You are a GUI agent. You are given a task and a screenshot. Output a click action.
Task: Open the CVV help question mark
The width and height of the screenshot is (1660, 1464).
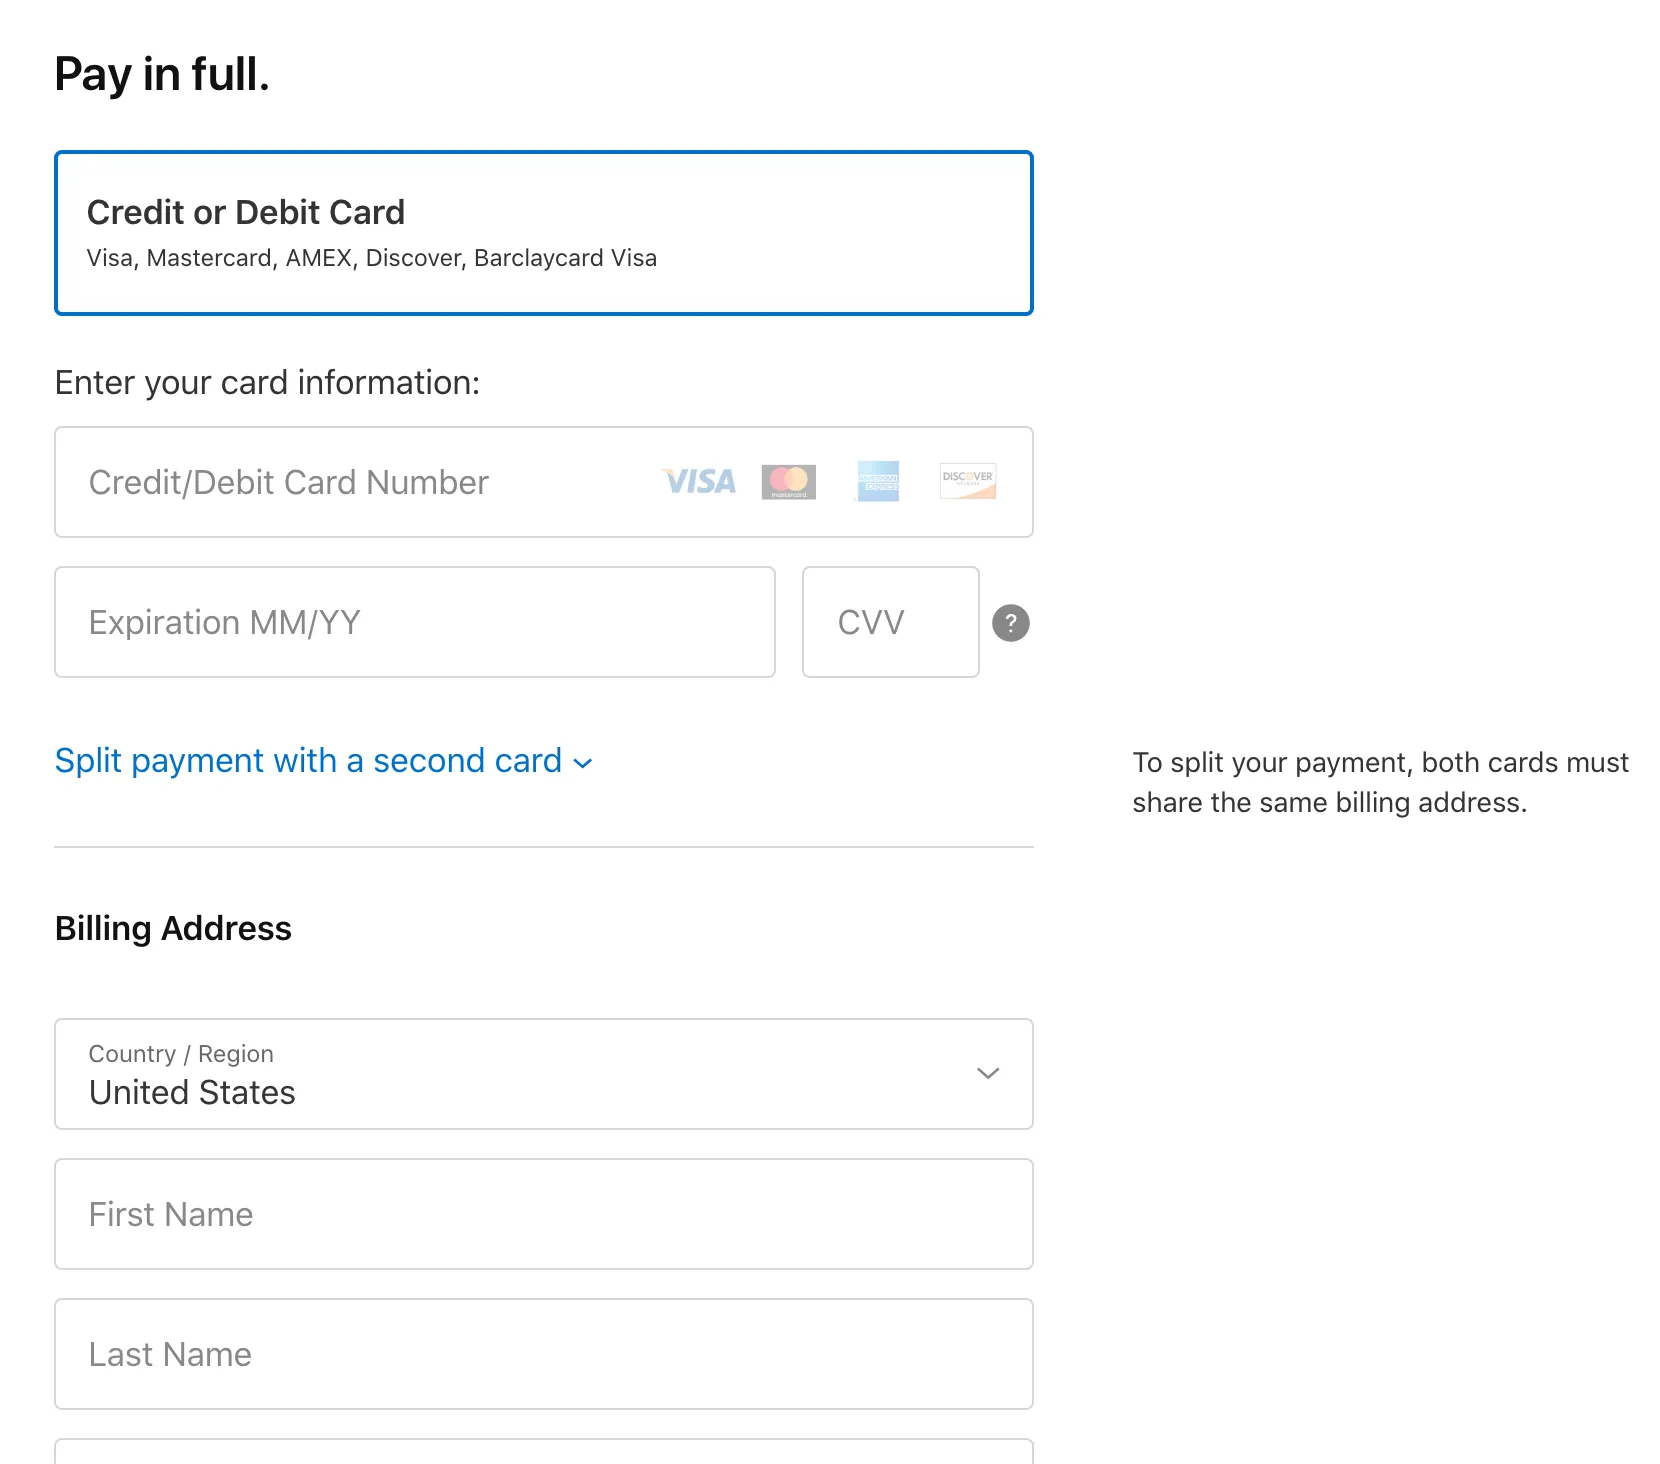[1010, 623]
